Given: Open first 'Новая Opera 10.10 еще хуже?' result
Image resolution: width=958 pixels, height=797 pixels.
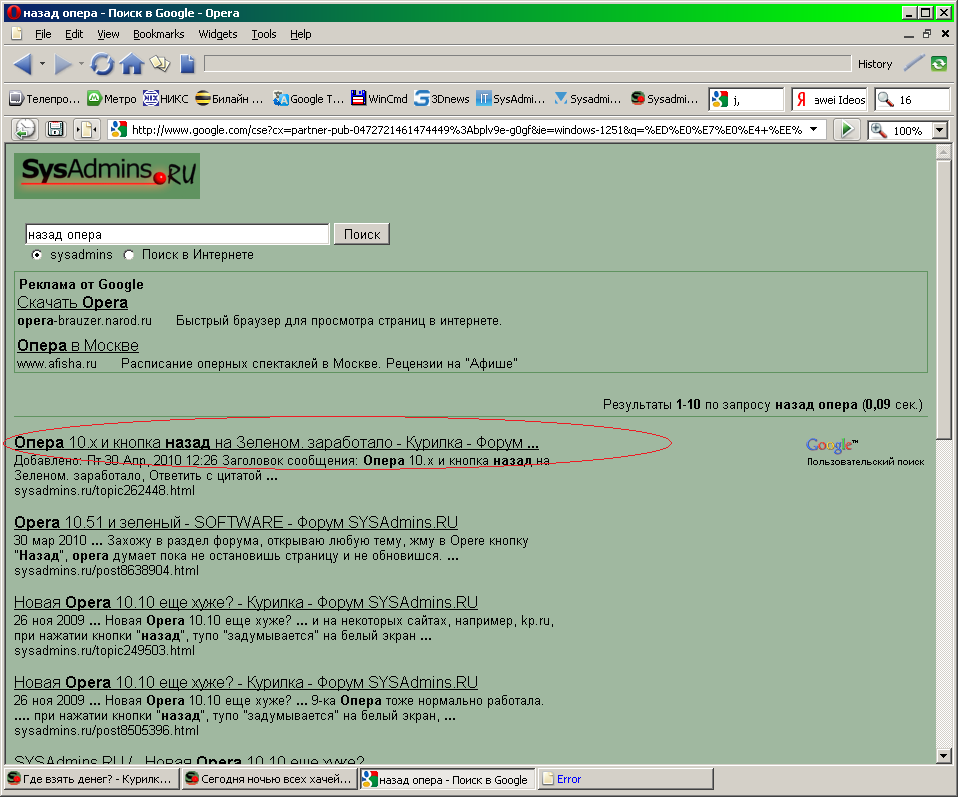Looking at the screenshot, I should (x=246, y=603).
